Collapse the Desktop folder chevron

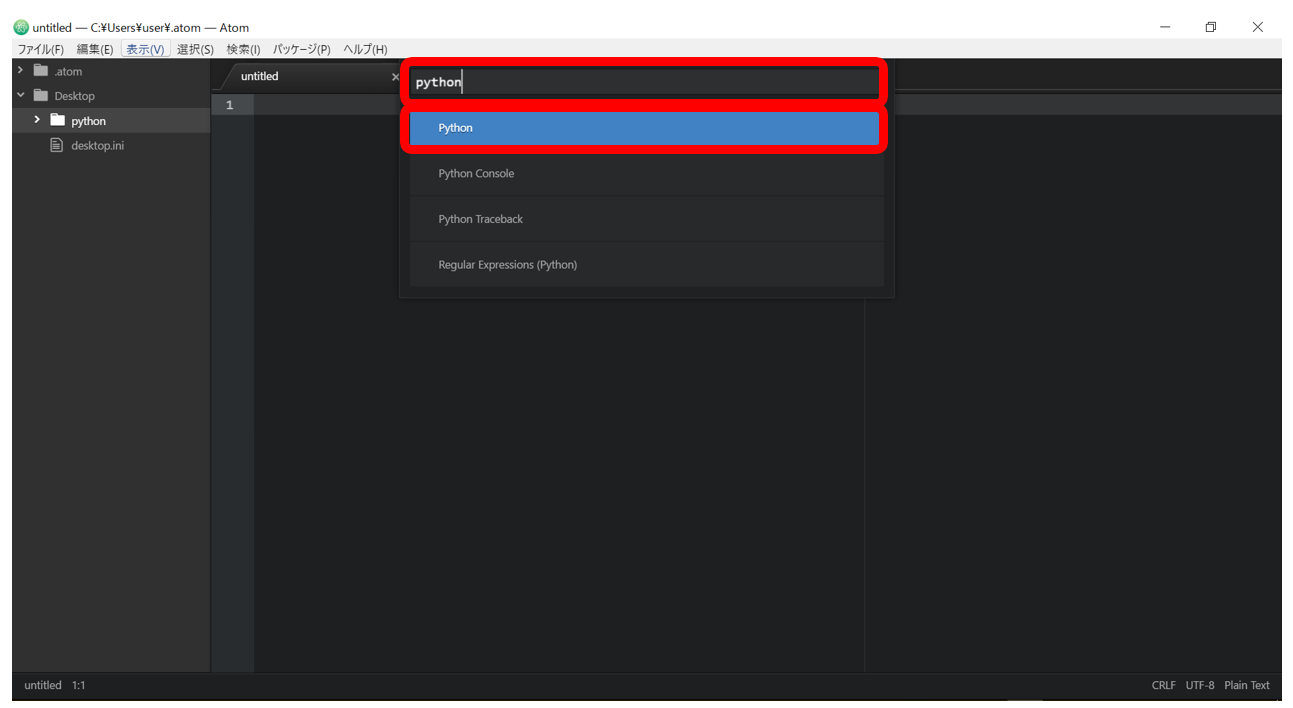(20, 96)
